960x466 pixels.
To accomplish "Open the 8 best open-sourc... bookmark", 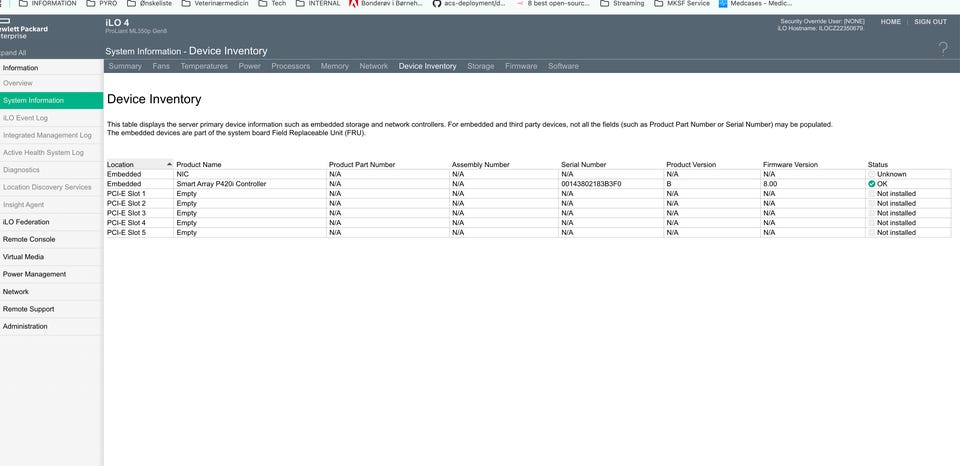I will (553, 4).
